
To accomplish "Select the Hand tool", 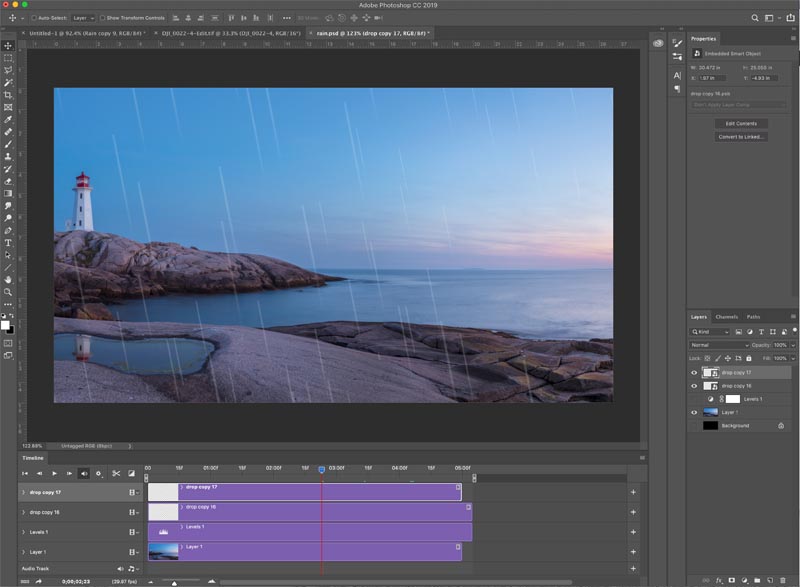I will click(x=8, y=279).
